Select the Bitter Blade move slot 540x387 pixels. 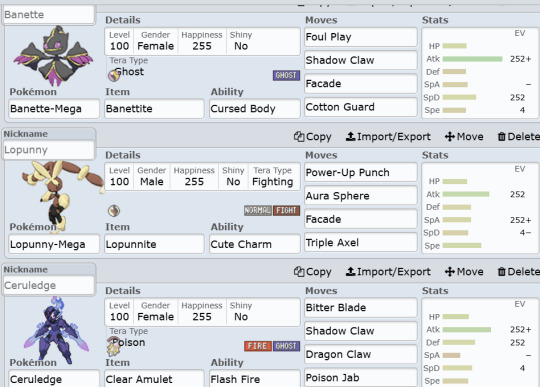(361, 307)
